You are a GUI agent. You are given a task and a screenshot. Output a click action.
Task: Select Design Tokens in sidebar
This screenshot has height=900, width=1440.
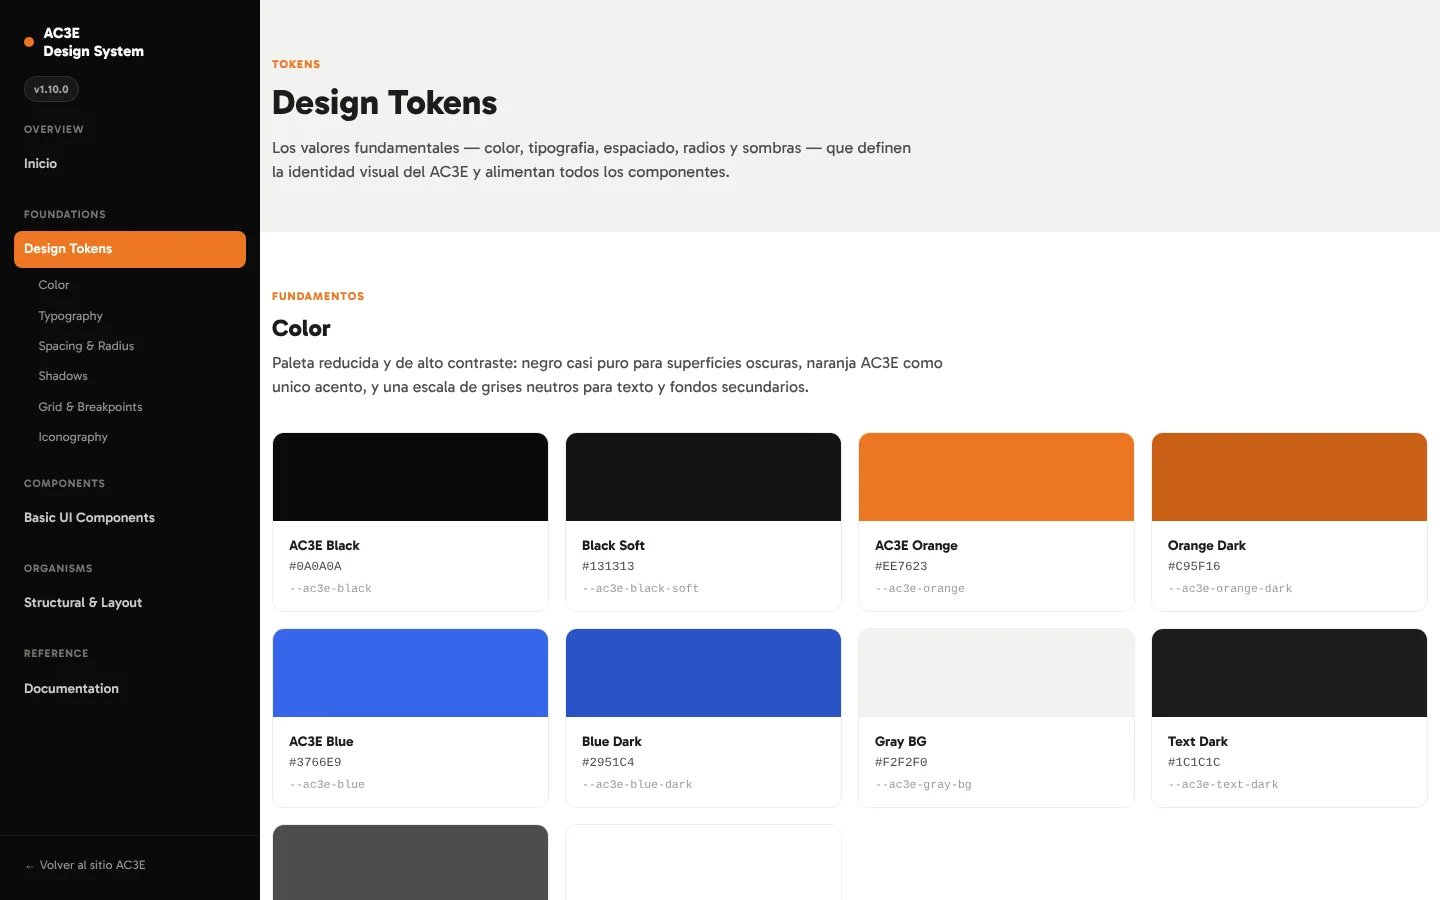pyautogui.click(x=130, y=249)
